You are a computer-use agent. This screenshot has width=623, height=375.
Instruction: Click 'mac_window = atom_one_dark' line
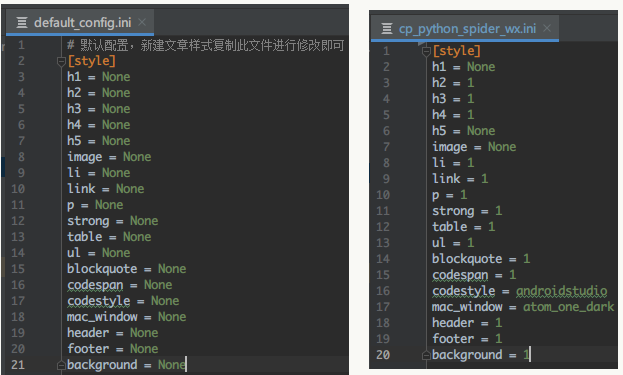(x=523, y=307)
